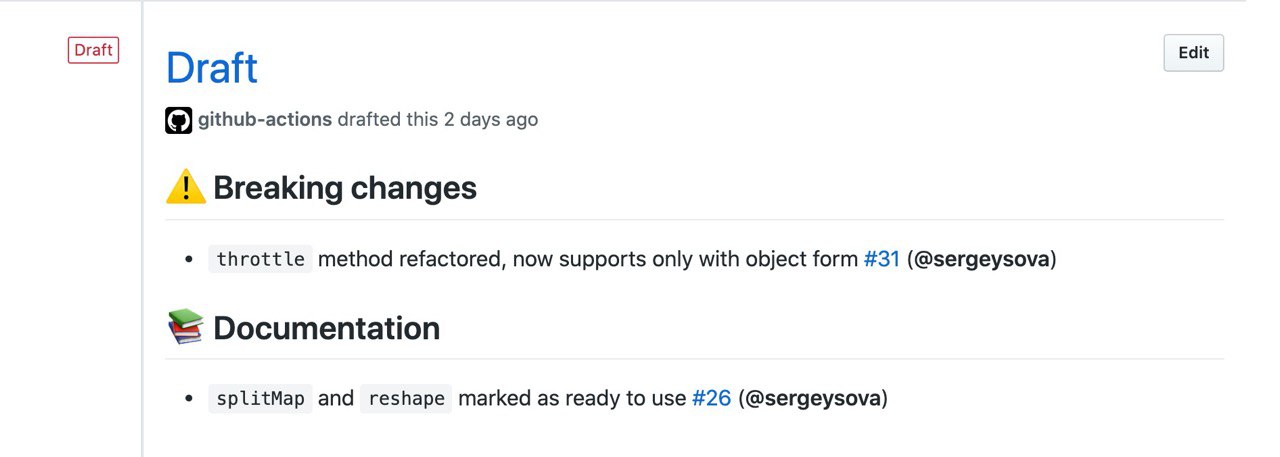Open pull request #31 link
The width and height of the screenshot is (1280, 457).
tap(882, 259)
